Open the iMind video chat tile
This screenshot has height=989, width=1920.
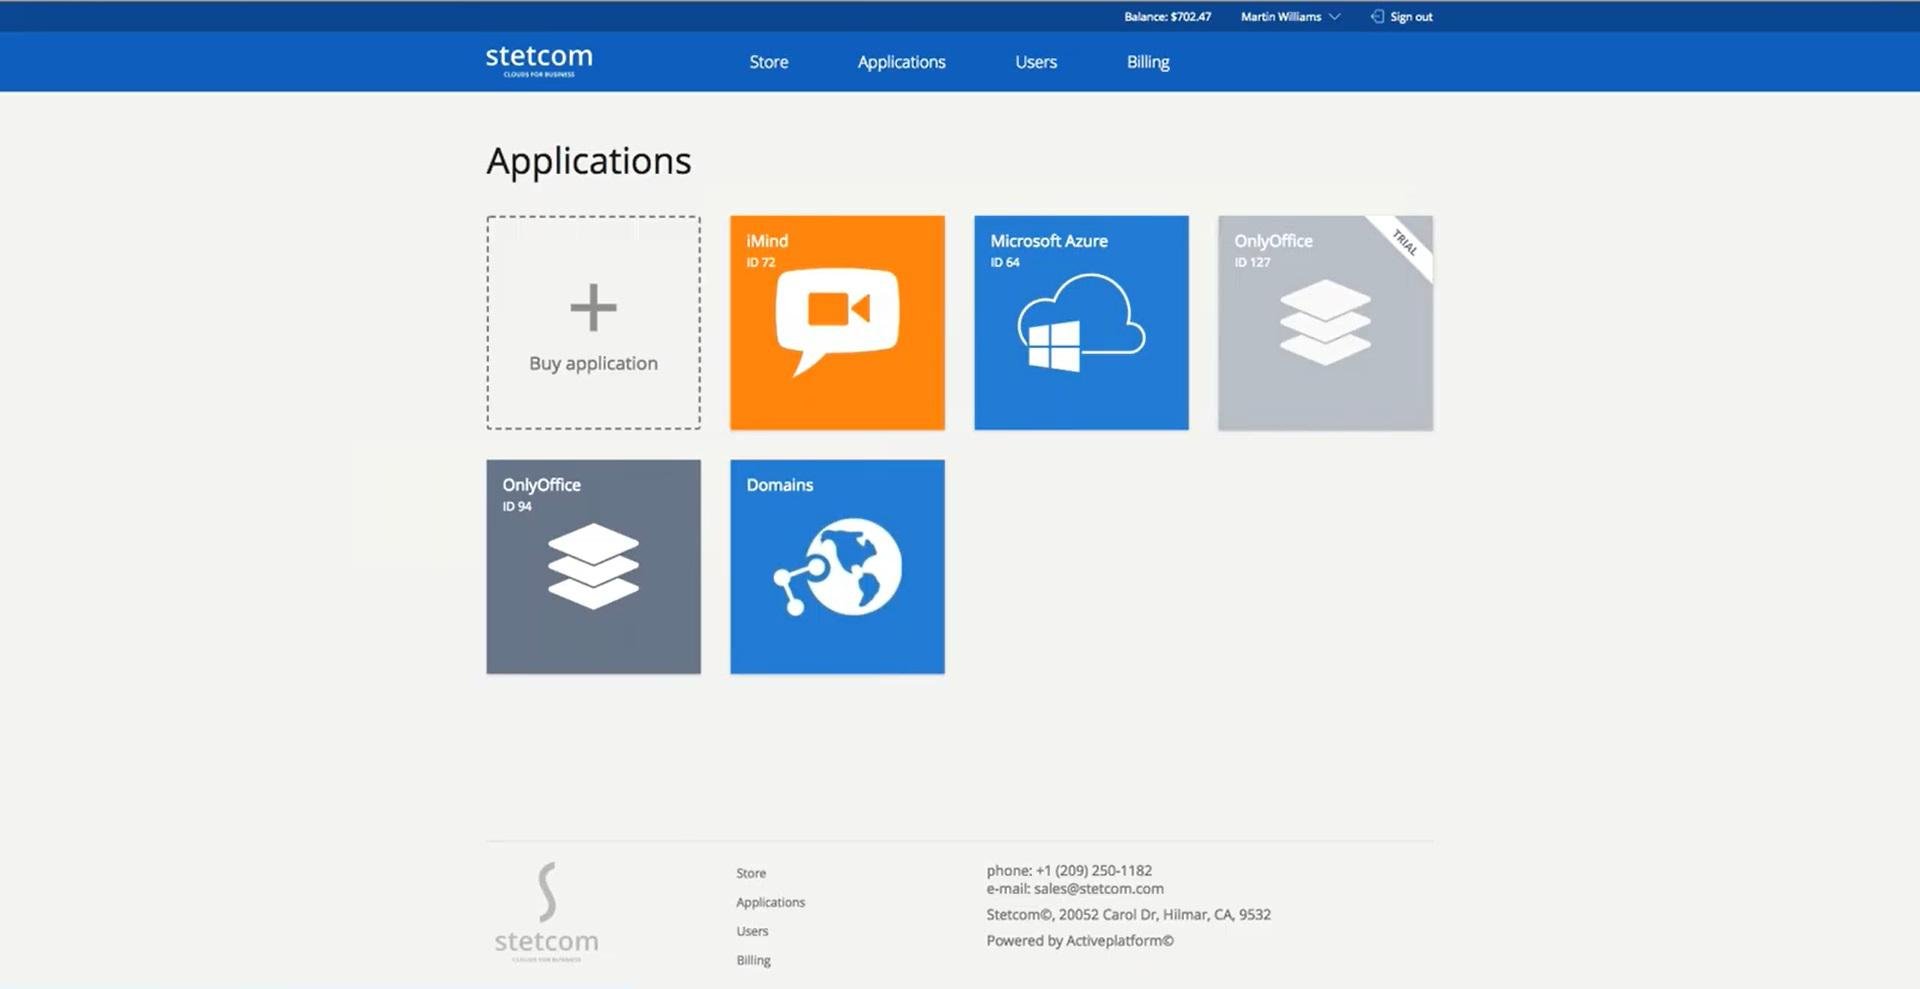pos(837,323)
